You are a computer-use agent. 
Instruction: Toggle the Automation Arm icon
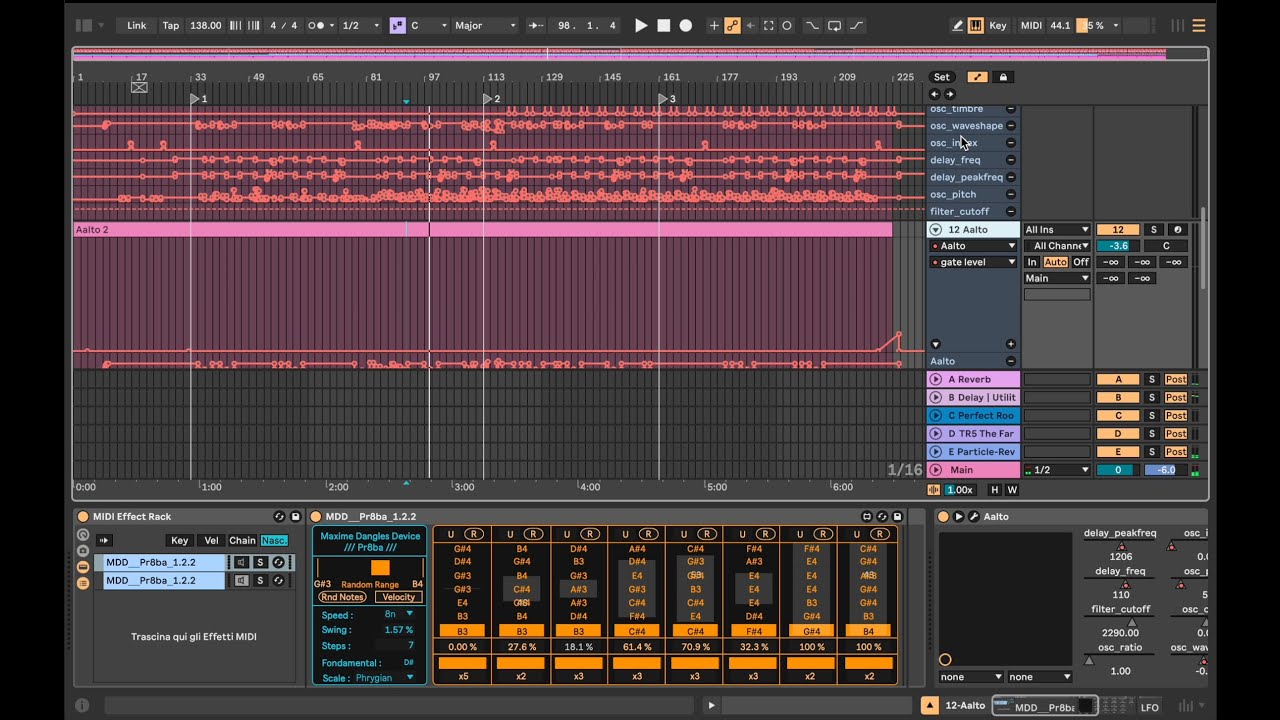point(732,25)
